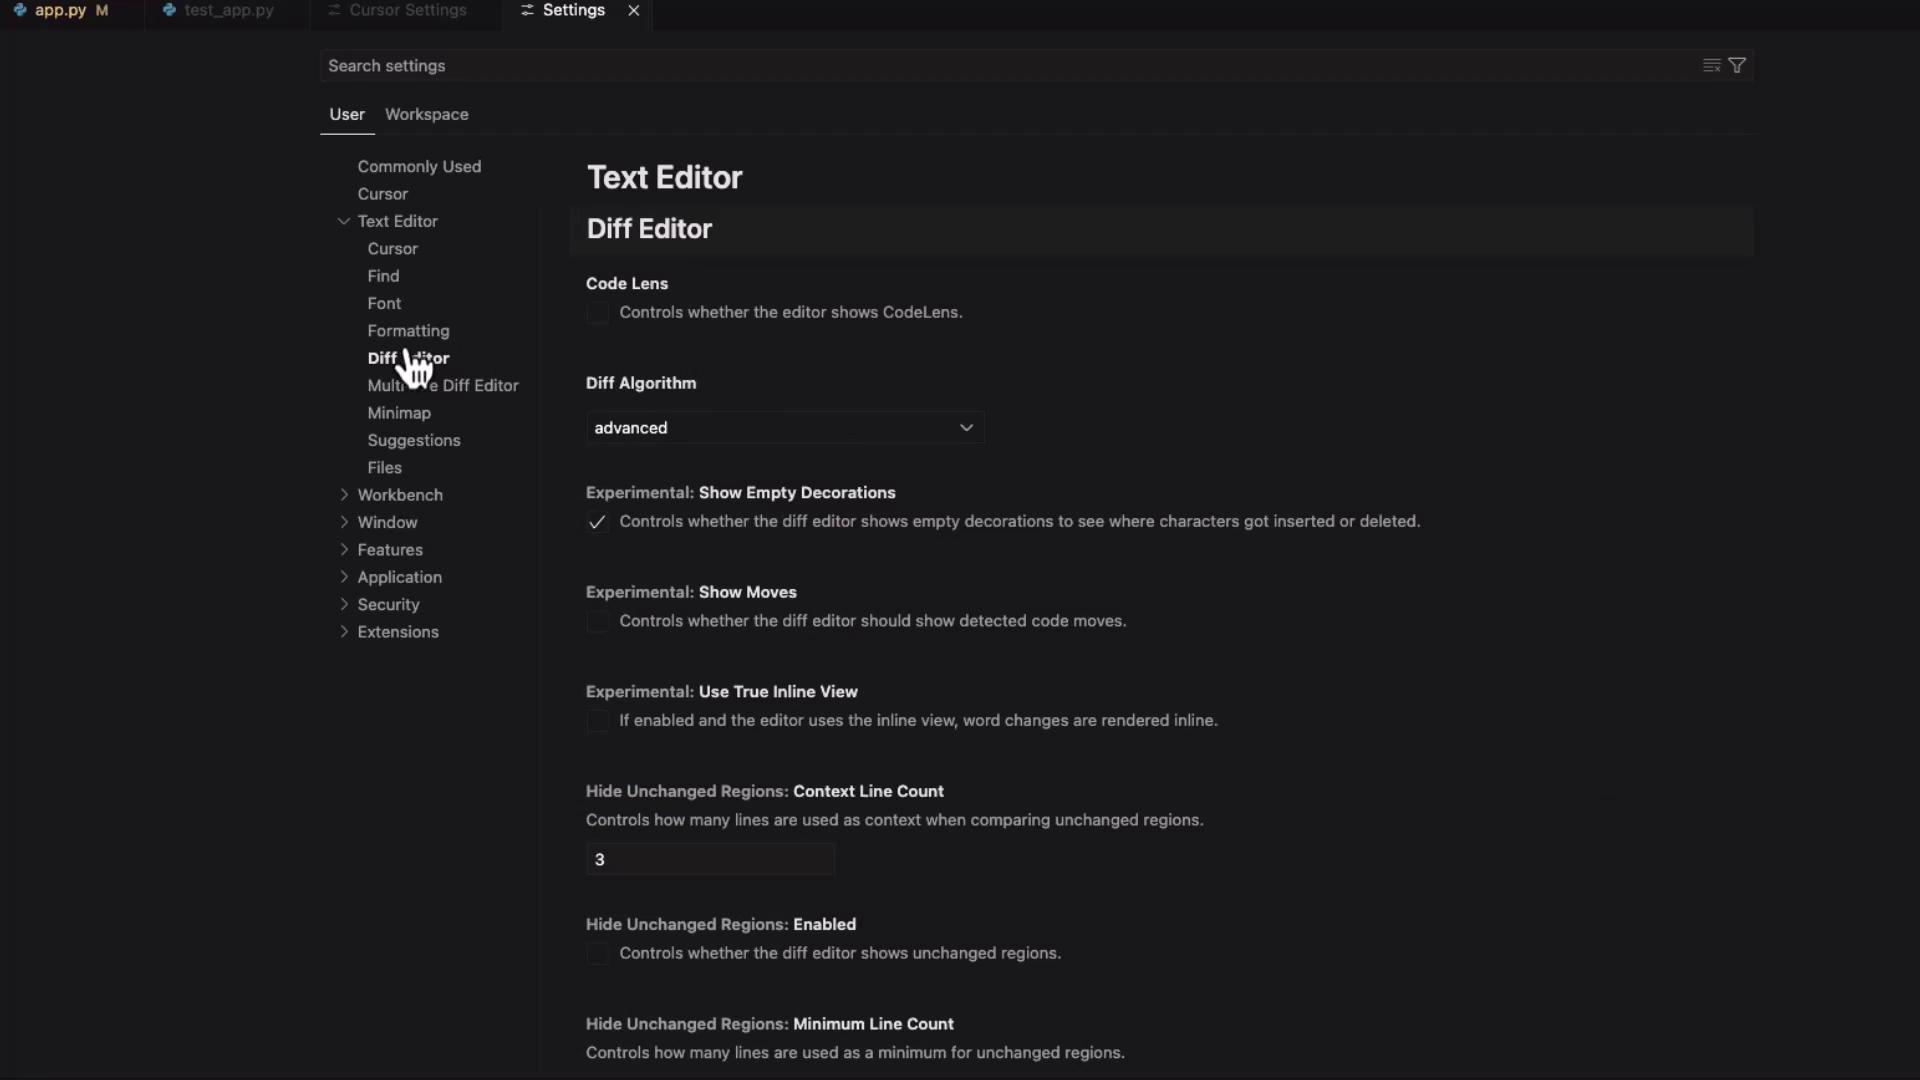Click the filter settings funnel icon
The image size is (1920, 1080).
pyautogui.click(x=1737, y=65)
